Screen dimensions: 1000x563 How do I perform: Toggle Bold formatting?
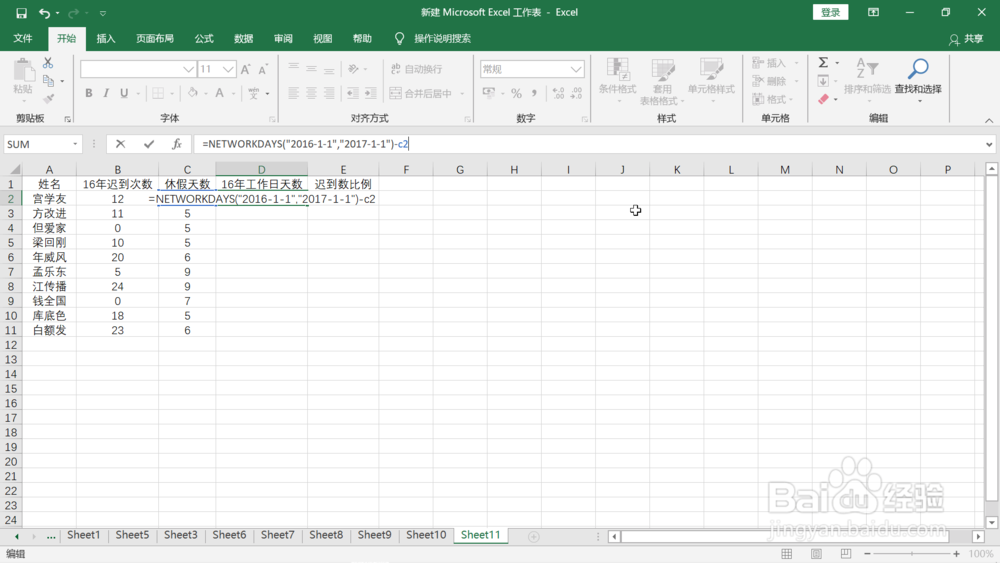click(89, 93)
